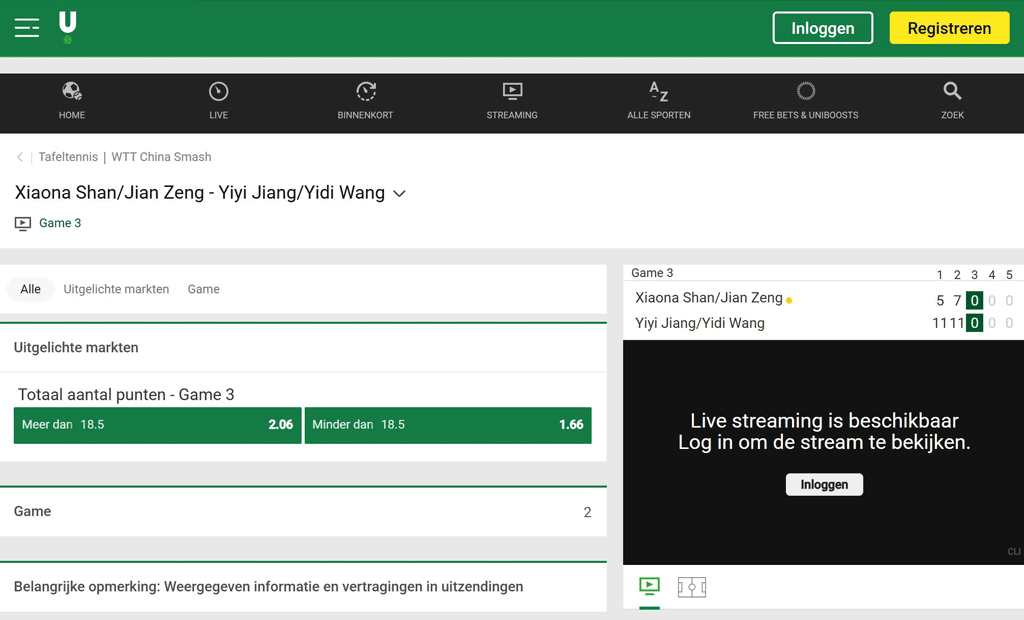Expand the match selector chevron
The height and width of the screenshot is (620, 1024).
[399, 193]
